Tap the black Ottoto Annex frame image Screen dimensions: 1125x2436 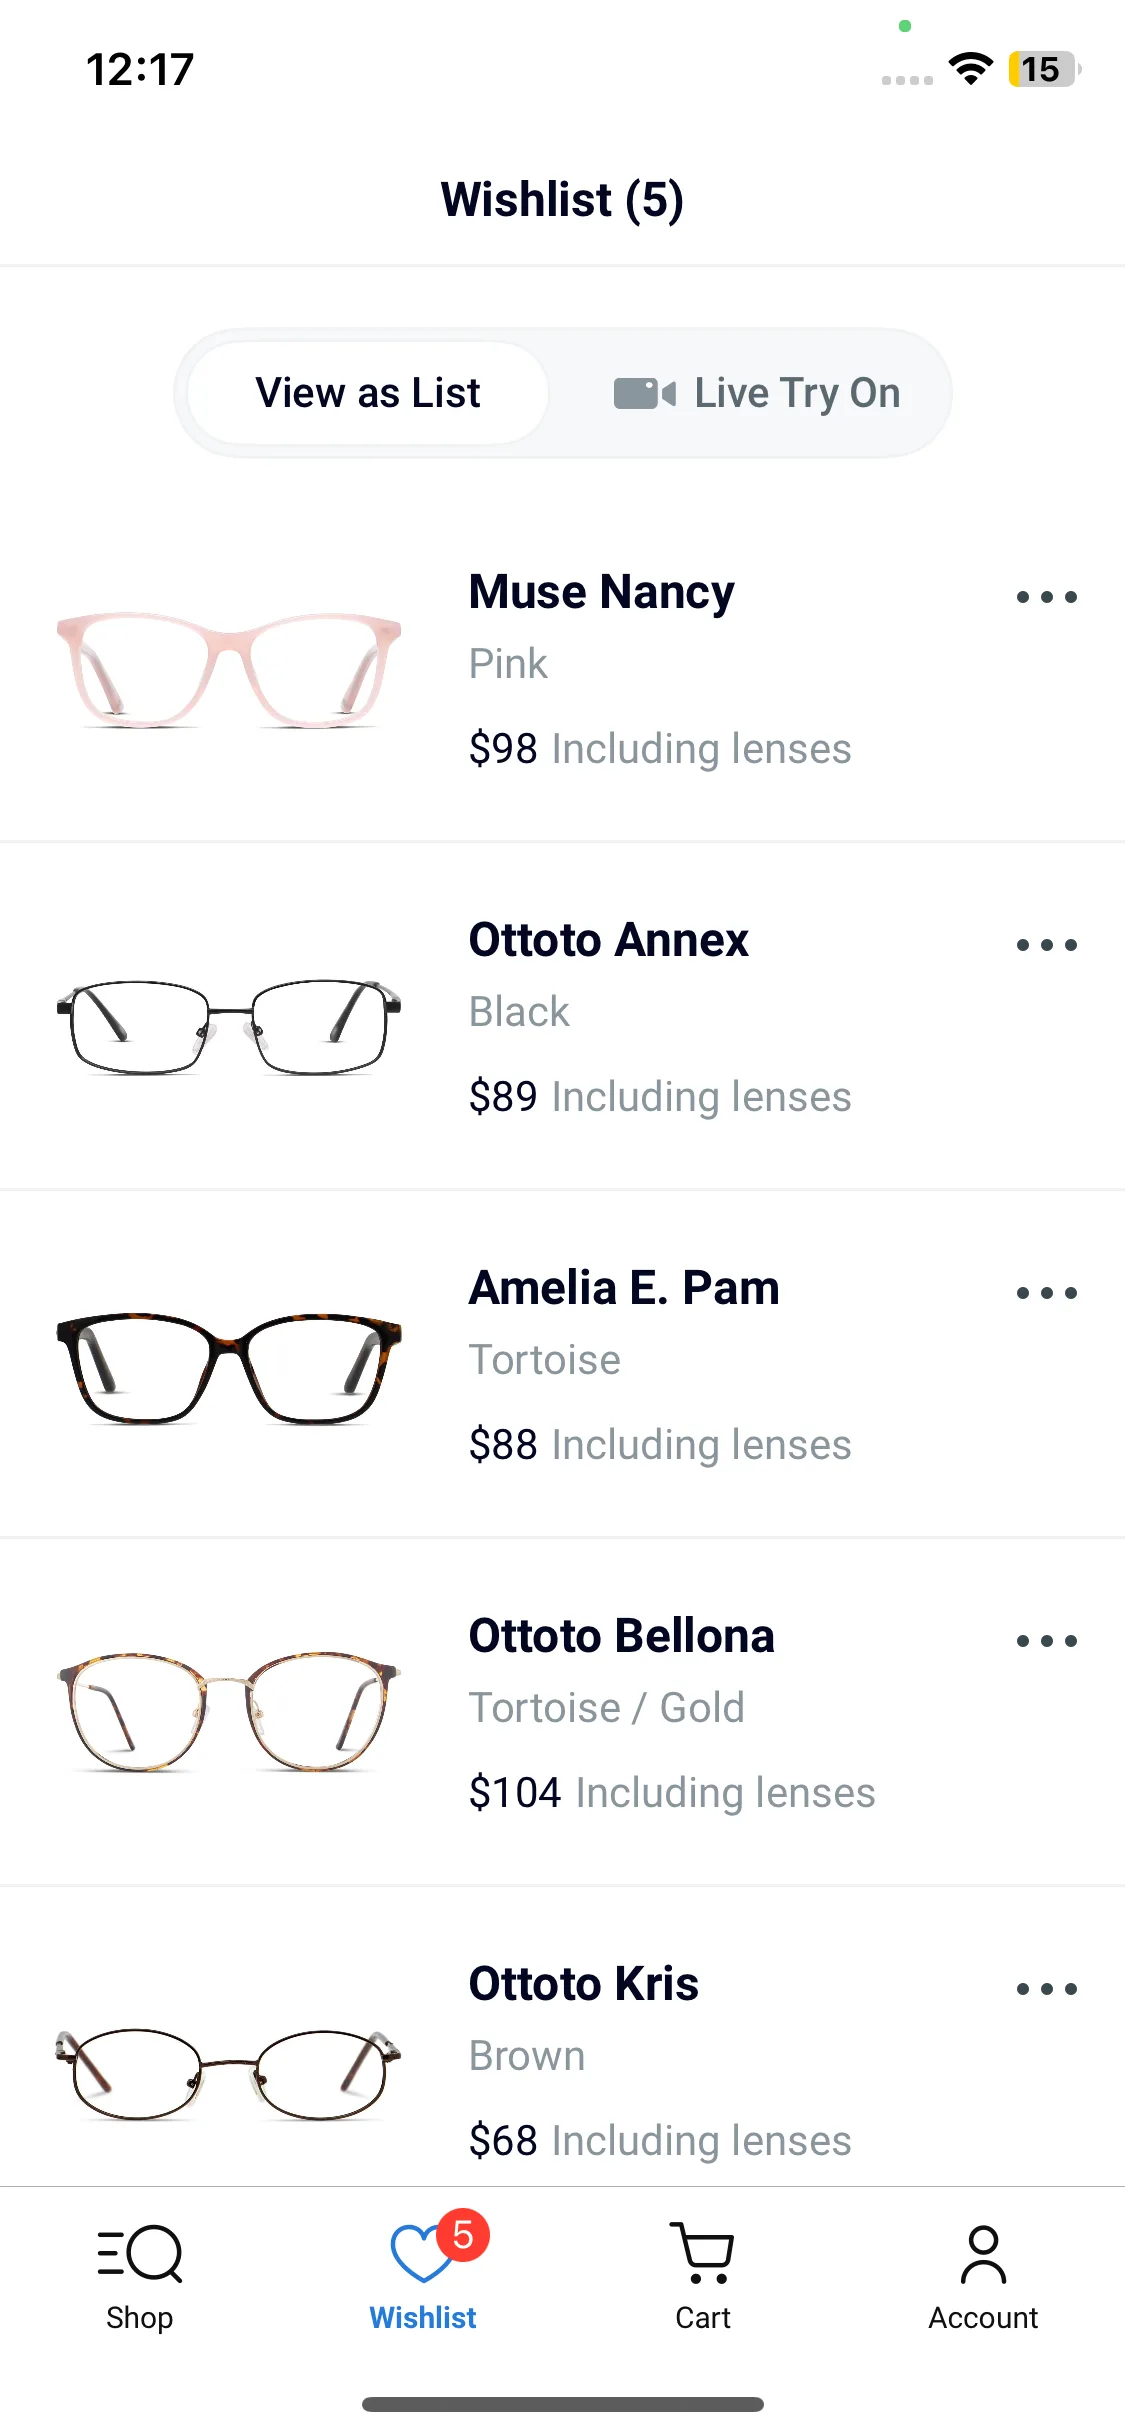point(229,1027)
